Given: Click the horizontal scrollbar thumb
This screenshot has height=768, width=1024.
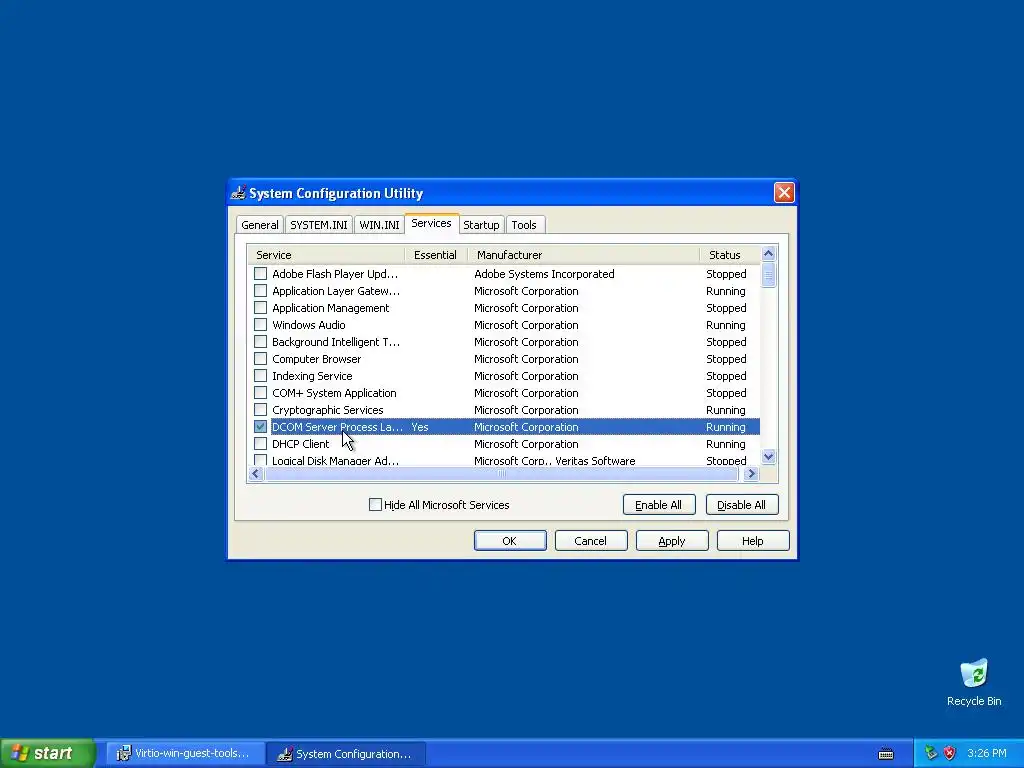Looking at the screenshot, I should (502, 473).
